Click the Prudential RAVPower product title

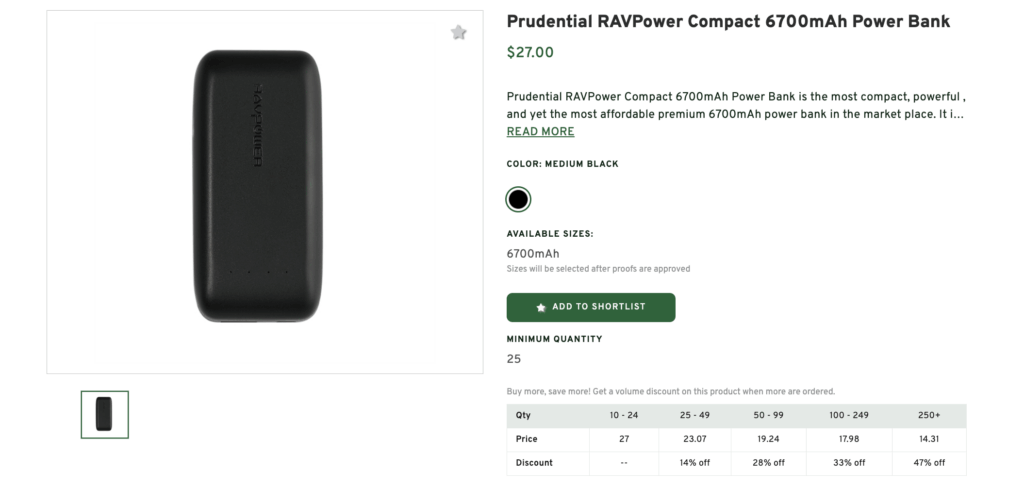coord(728,21)
